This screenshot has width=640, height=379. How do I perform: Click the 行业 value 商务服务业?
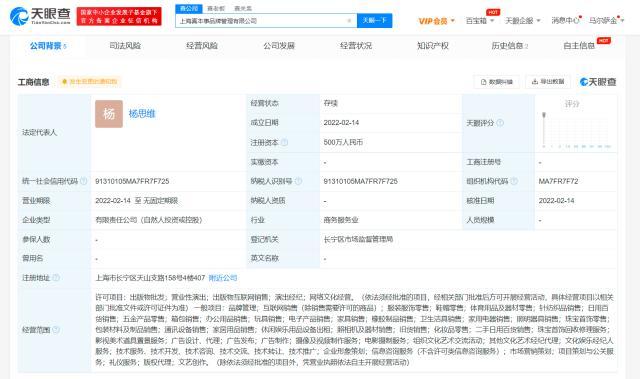341,220
